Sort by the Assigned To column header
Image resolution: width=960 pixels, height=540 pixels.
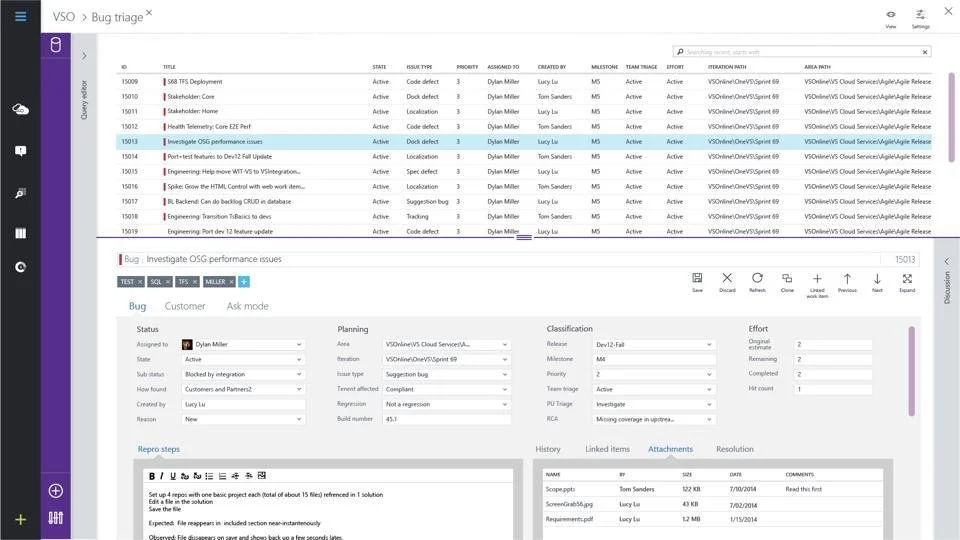pos(503,67)
